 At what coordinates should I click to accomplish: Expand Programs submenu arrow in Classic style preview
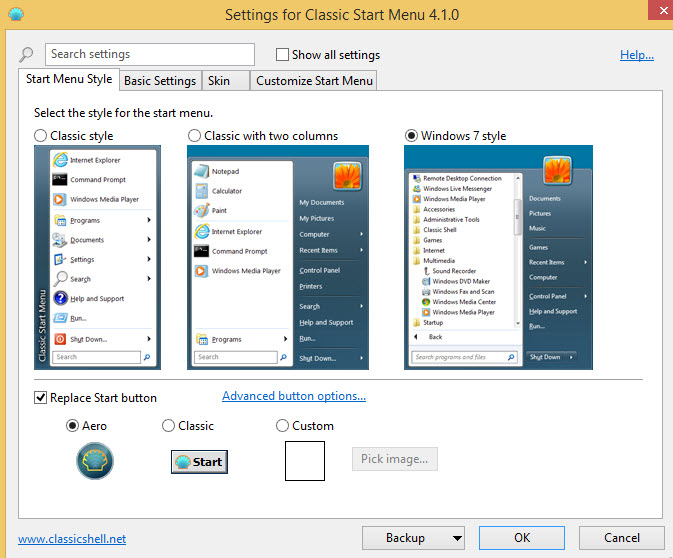(x=149, y=220)
